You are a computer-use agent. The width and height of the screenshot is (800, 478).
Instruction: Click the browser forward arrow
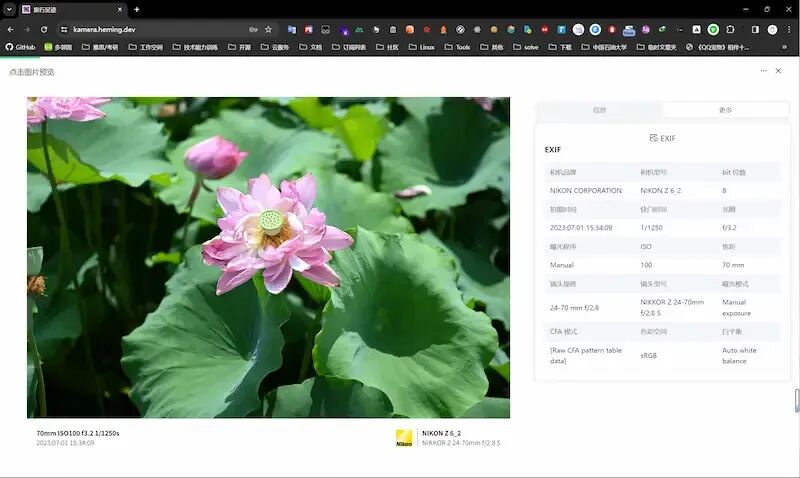click(27, 30)
